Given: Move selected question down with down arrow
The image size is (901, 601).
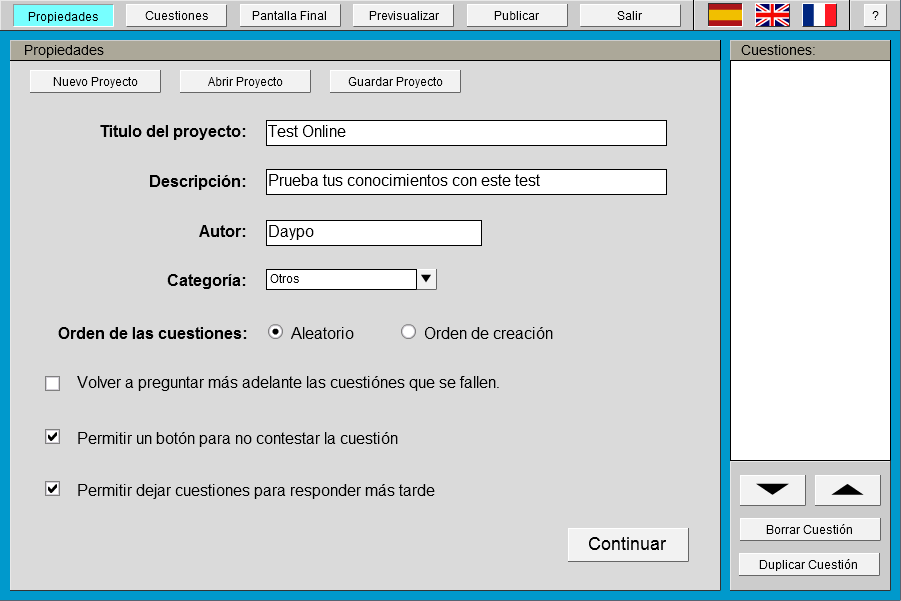Looking at the screenshot, I should pos(772,490).
